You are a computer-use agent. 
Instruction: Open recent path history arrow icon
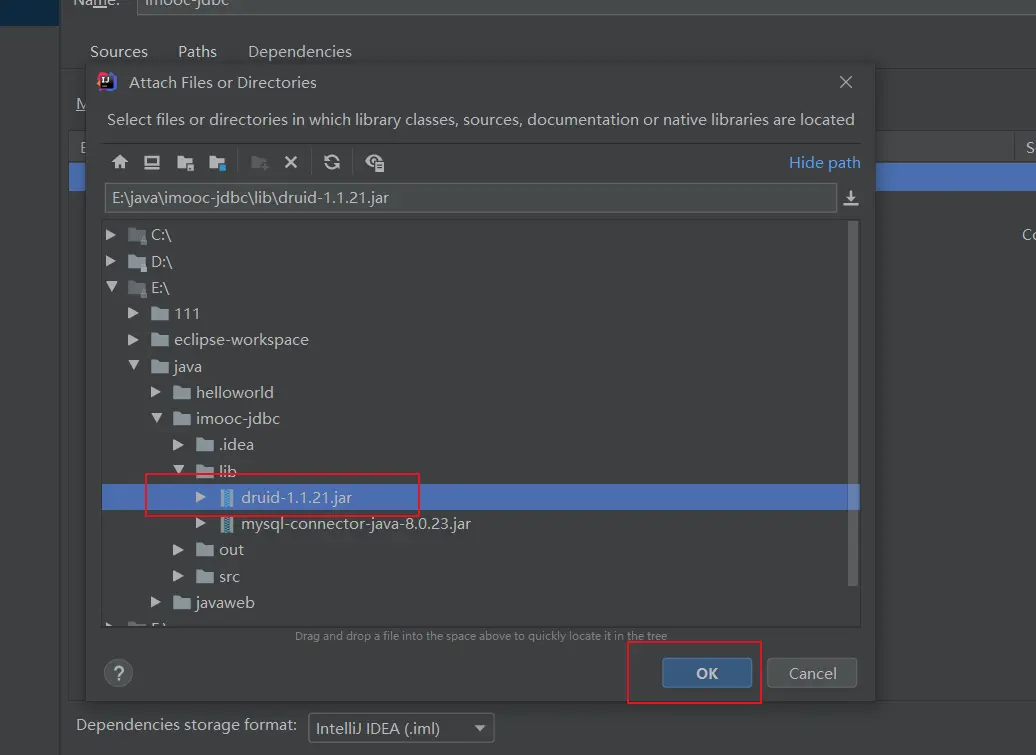(851, 198)
